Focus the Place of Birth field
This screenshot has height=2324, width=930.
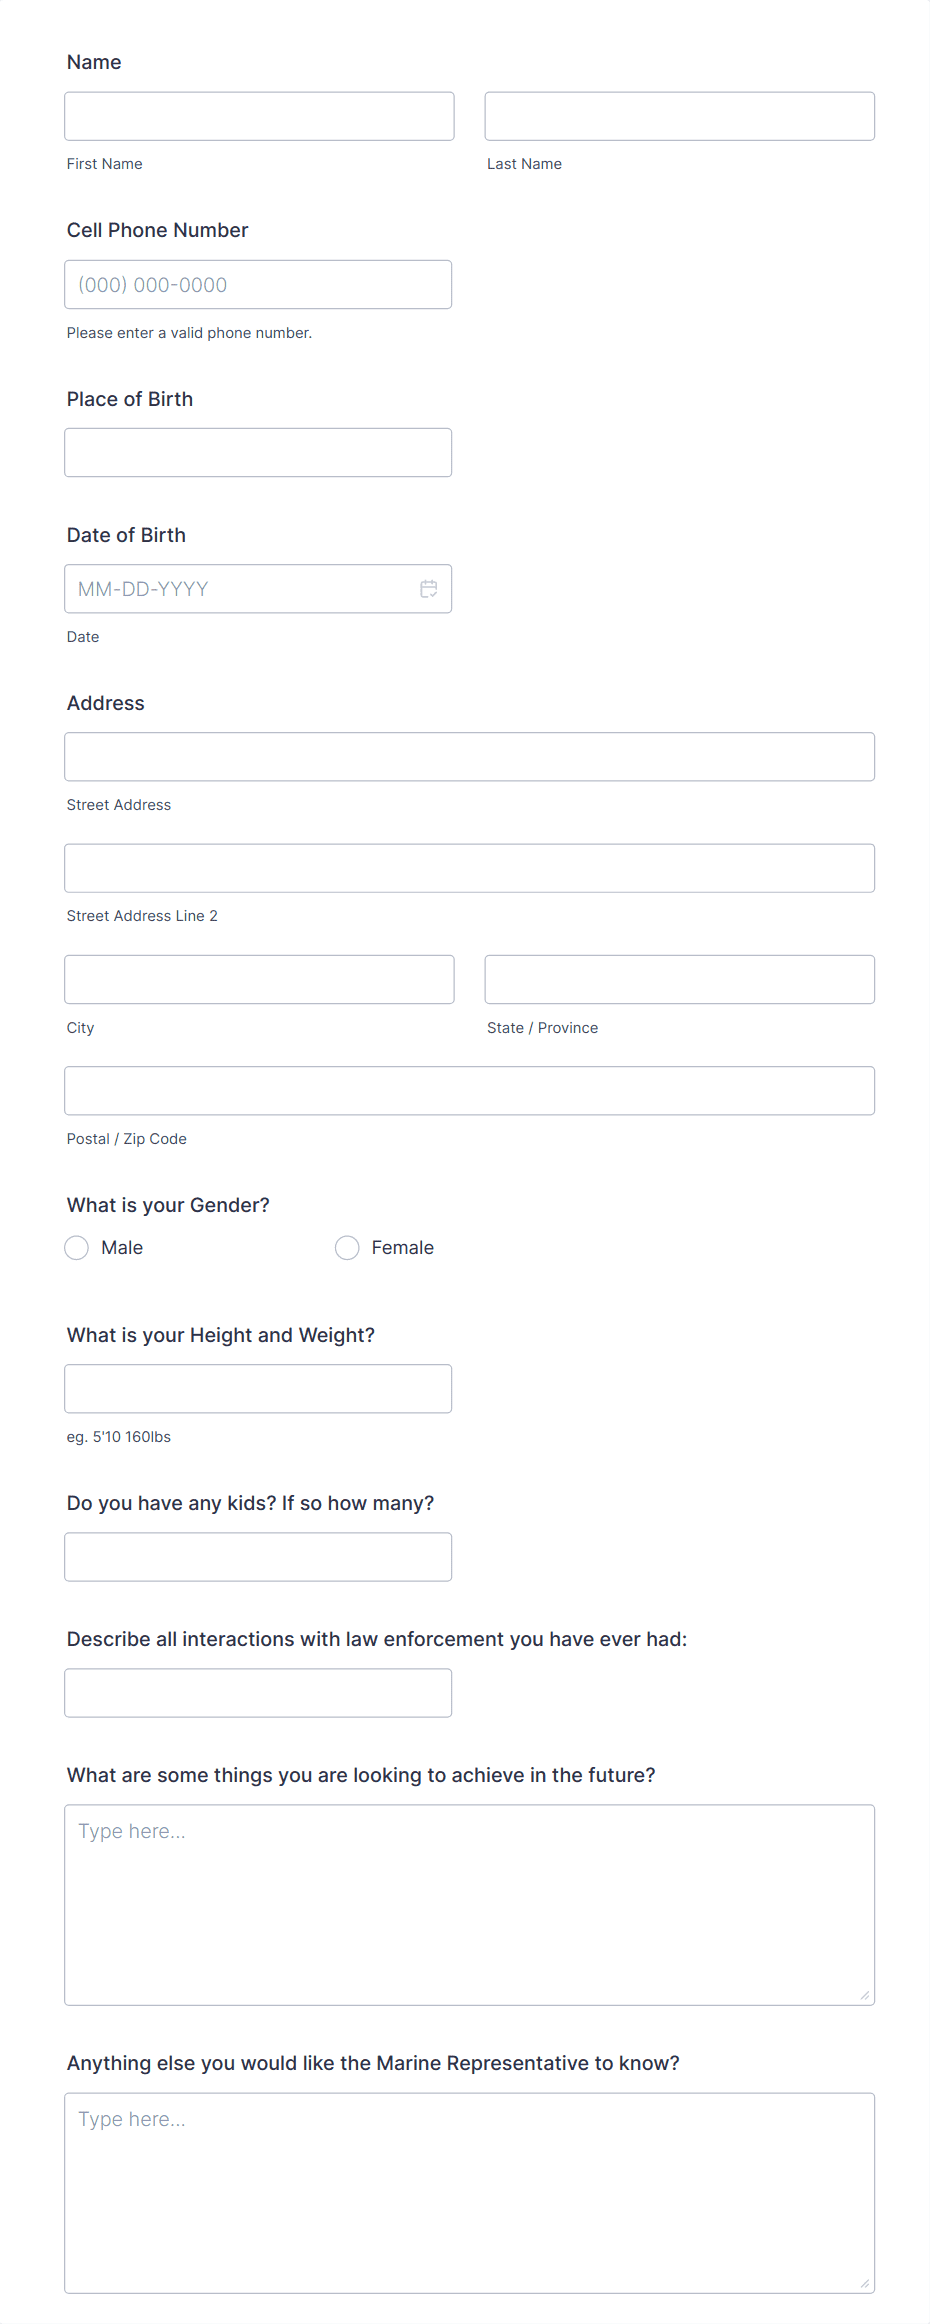tap(258, 453)
